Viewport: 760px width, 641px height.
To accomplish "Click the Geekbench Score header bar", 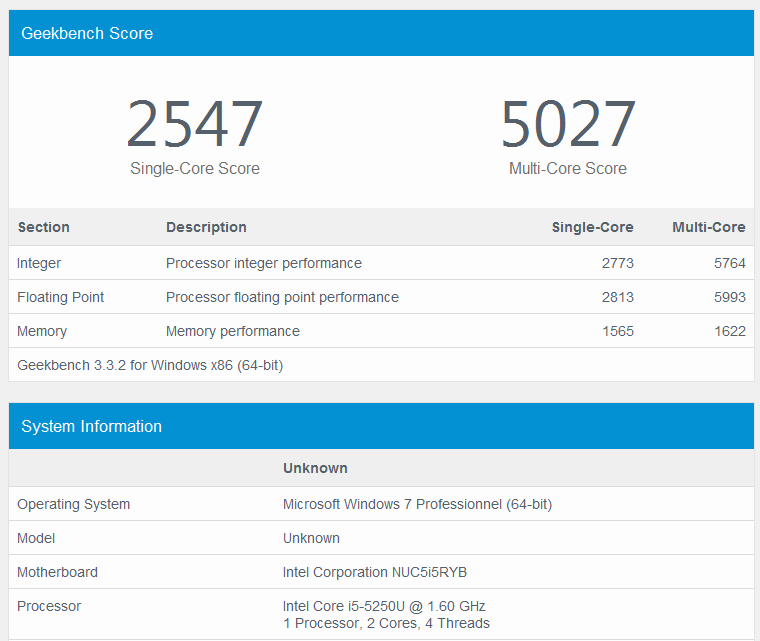I will click(380, 33).
